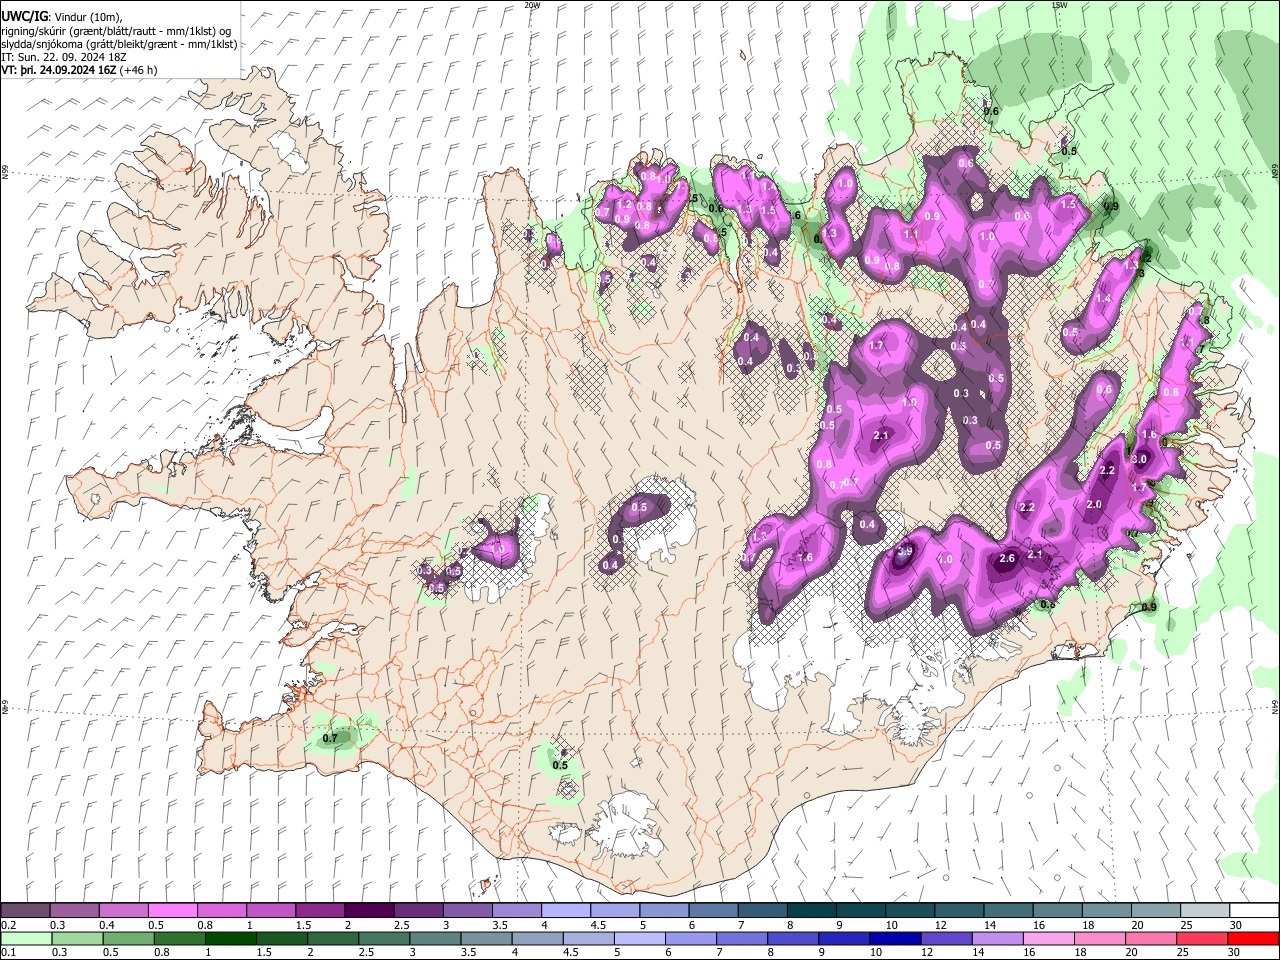The height and width of the screenshot is (960, 1280).
Task: Click the "VT: þri. 24.09.2024 16Z (+46 h)" line
Action: [x=79, y=71]
